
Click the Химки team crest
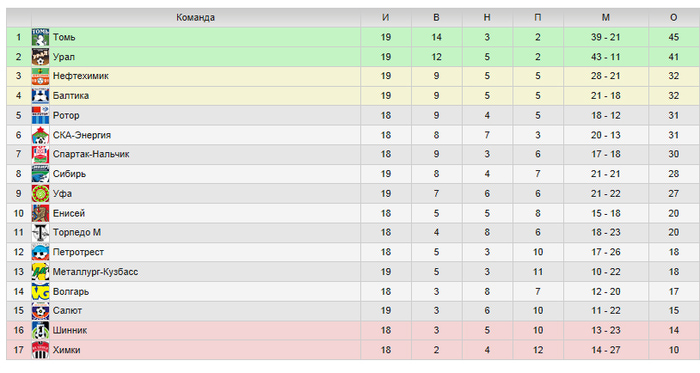point(40,350)
